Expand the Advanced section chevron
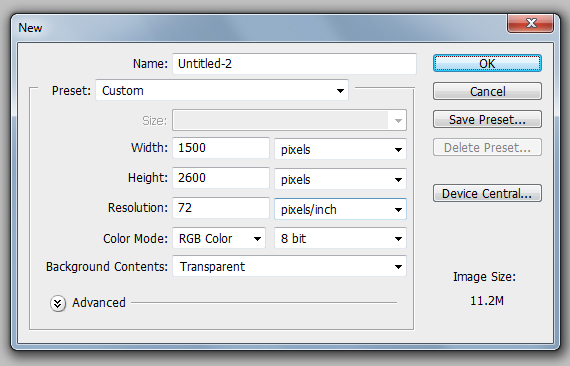Image resolution: width=570 pixels, height=366 pixels. coord(58,303)
